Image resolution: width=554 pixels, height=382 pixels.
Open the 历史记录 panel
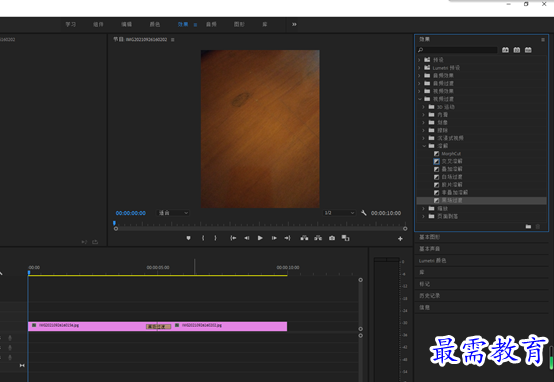(430, 296)
